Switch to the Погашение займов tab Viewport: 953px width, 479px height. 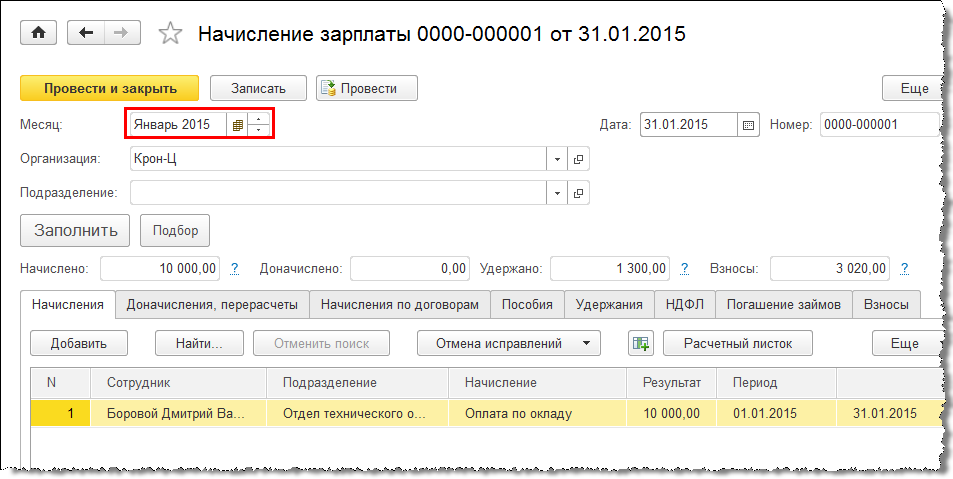tap(783, 305)
